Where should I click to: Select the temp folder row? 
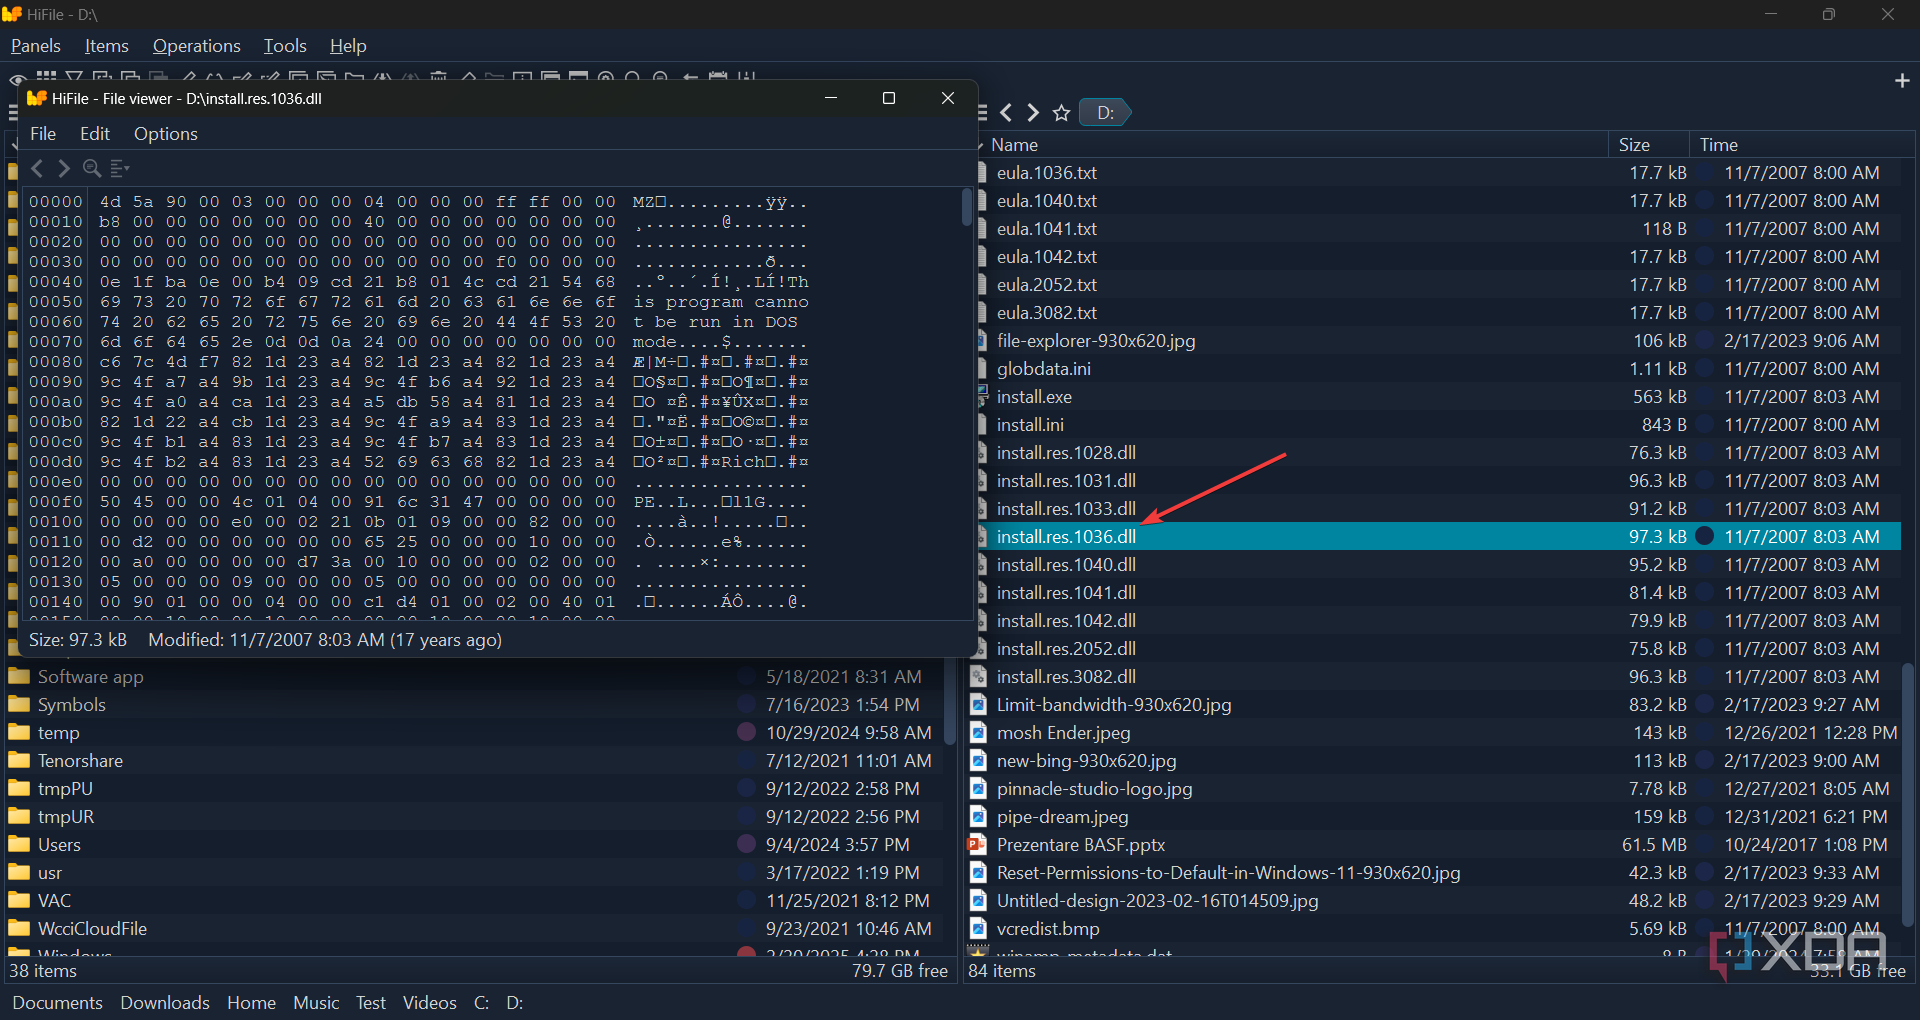476,733
